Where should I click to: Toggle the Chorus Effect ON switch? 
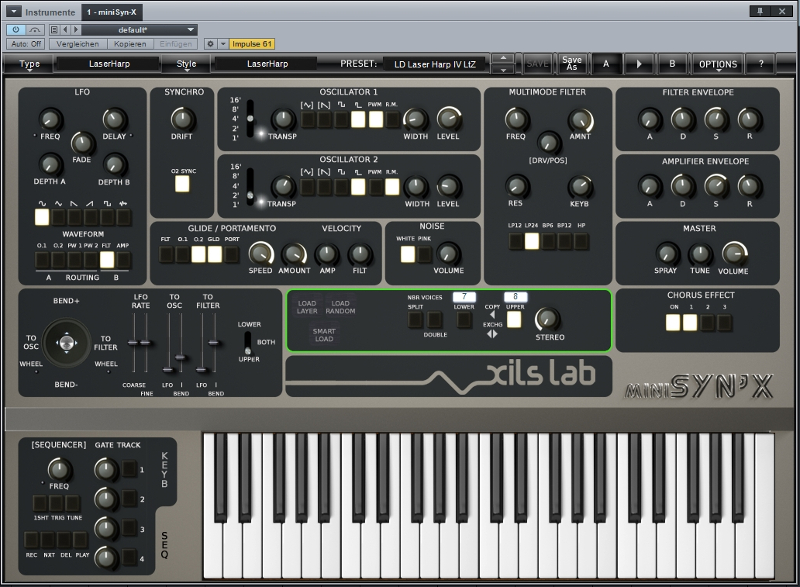(673, 322)
